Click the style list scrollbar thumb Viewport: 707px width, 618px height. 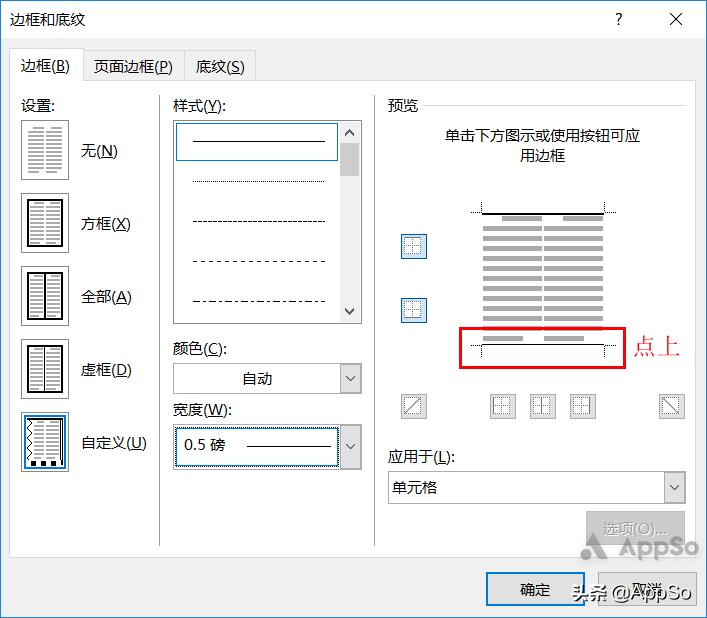349,159
